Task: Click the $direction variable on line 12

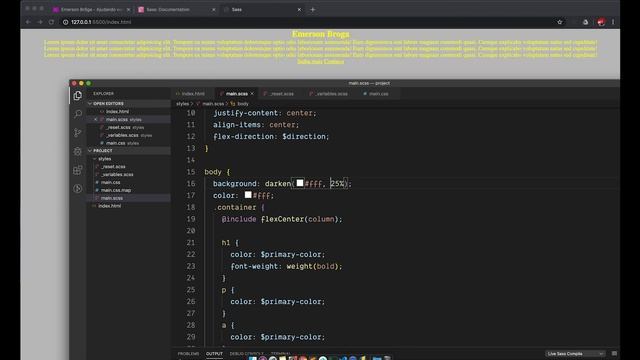Action: point(304,137)
